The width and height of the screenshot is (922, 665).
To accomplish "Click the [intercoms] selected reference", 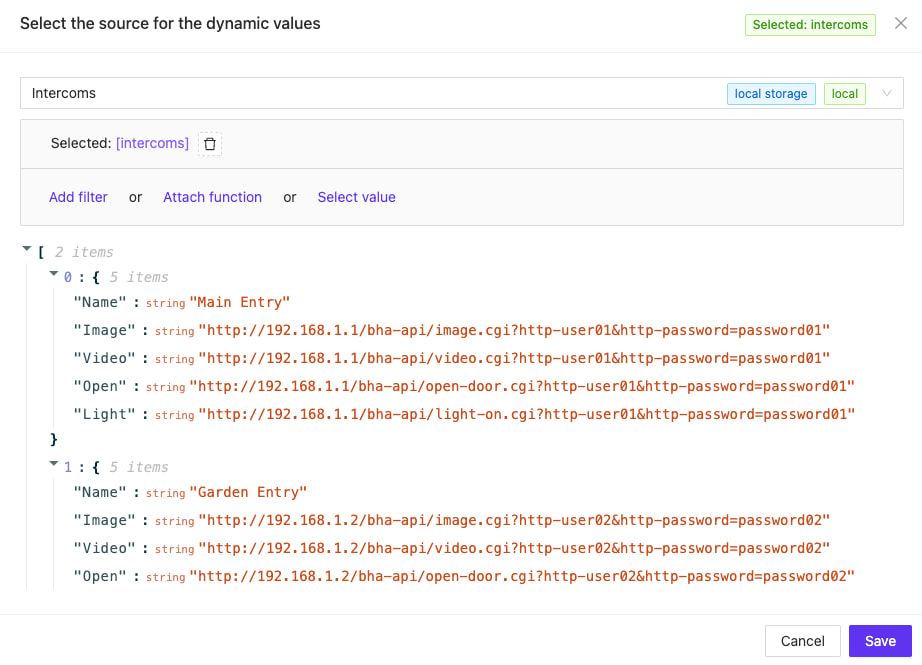I will pyautogui.click(x=152, y=143).
